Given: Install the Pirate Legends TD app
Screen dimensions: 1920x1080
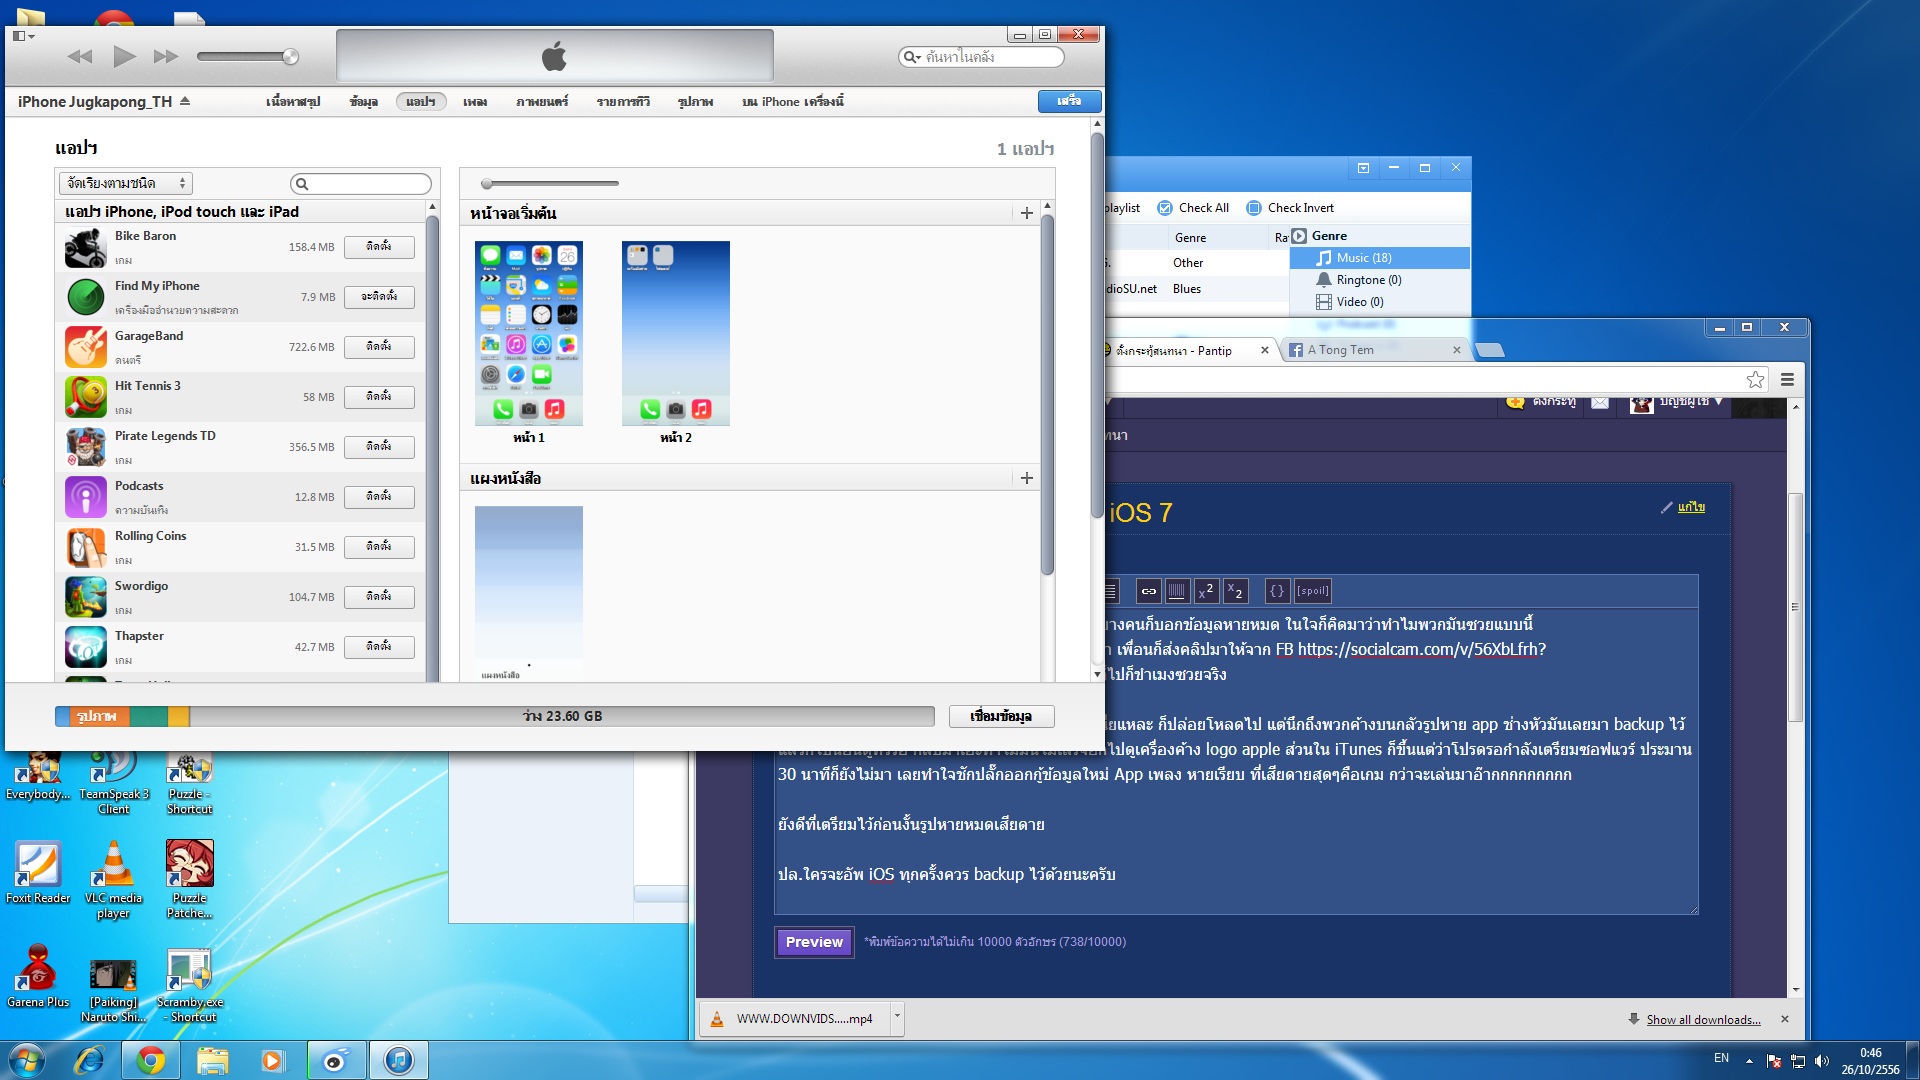Looking at the screenshot, I should click(x=379, y=447).
